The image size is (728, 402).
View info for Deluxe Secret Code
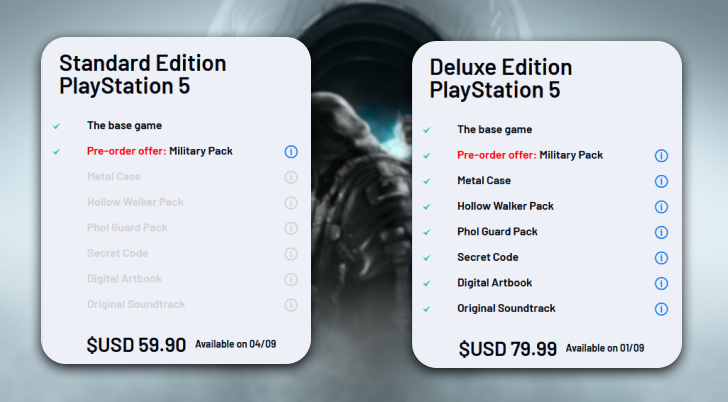tap(661, 258)
